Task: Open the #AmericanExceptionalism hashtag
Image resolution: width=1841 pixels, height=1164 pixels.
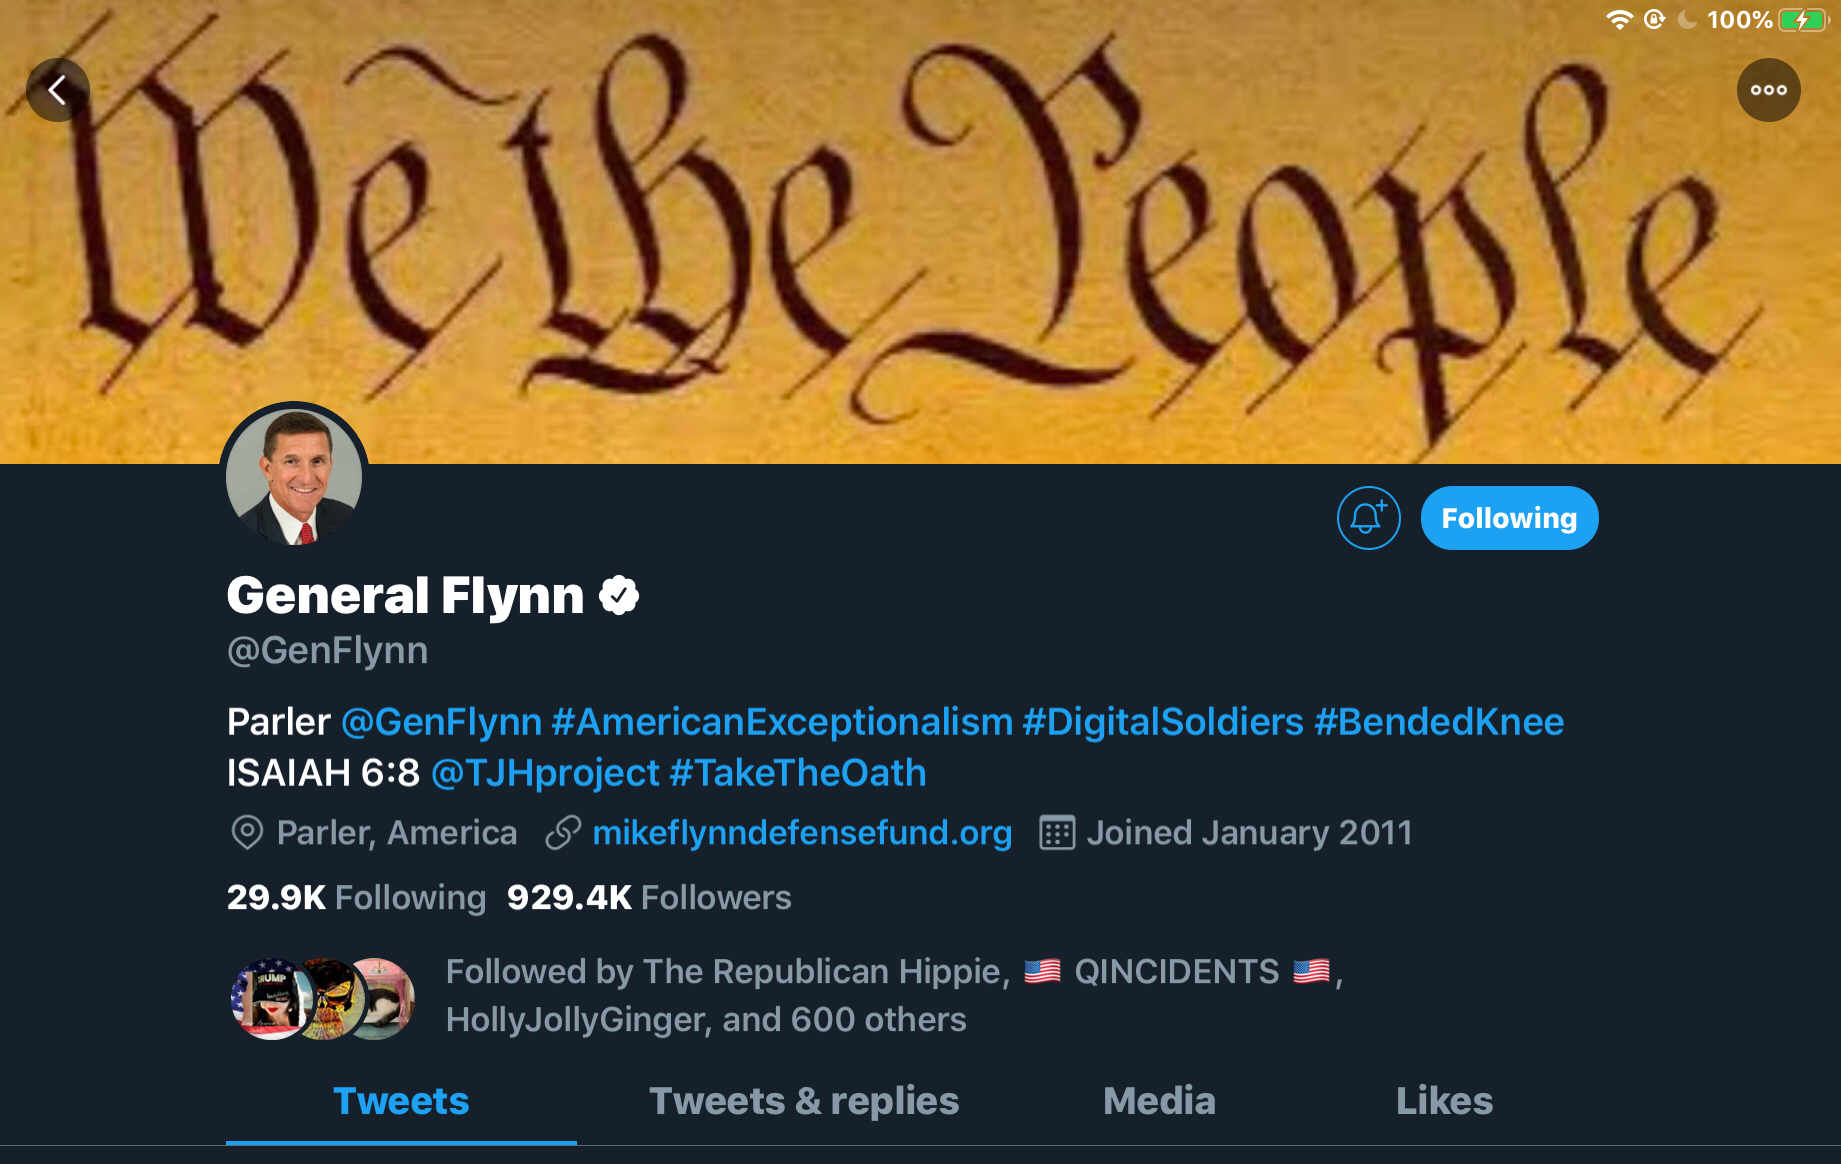Action: (x=782, y=722)
